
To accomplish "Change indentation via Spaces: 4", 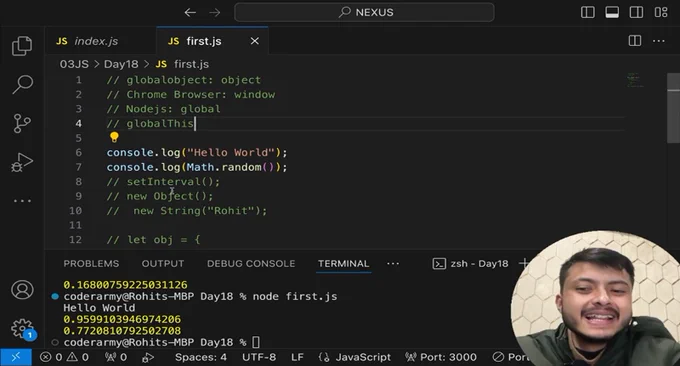I will click(201, 357).
